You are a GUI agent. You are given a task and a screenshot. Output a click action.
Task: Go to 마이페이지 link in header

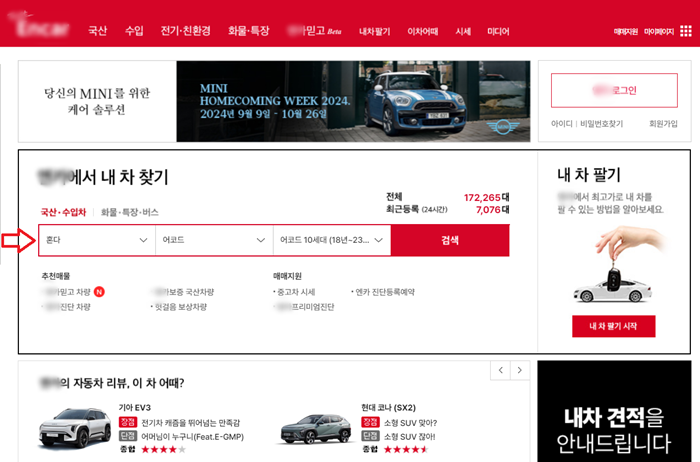pos(659,31)
